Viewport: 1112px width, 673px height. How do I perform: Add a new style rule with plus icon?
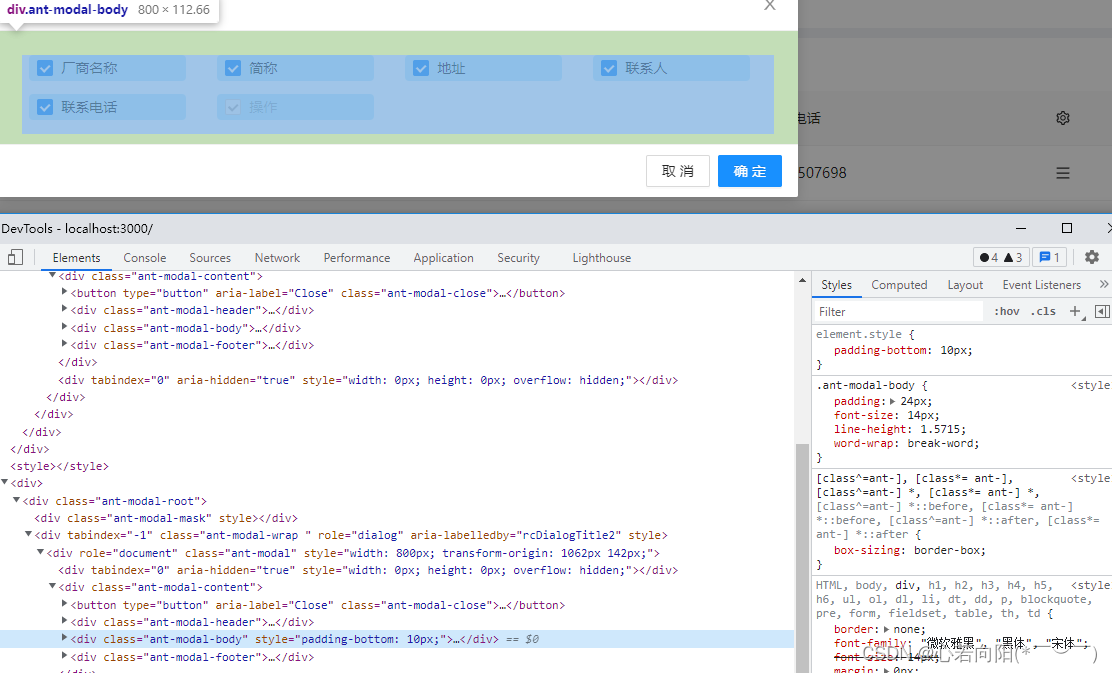pyautogui.click(x=1075, y=311)
